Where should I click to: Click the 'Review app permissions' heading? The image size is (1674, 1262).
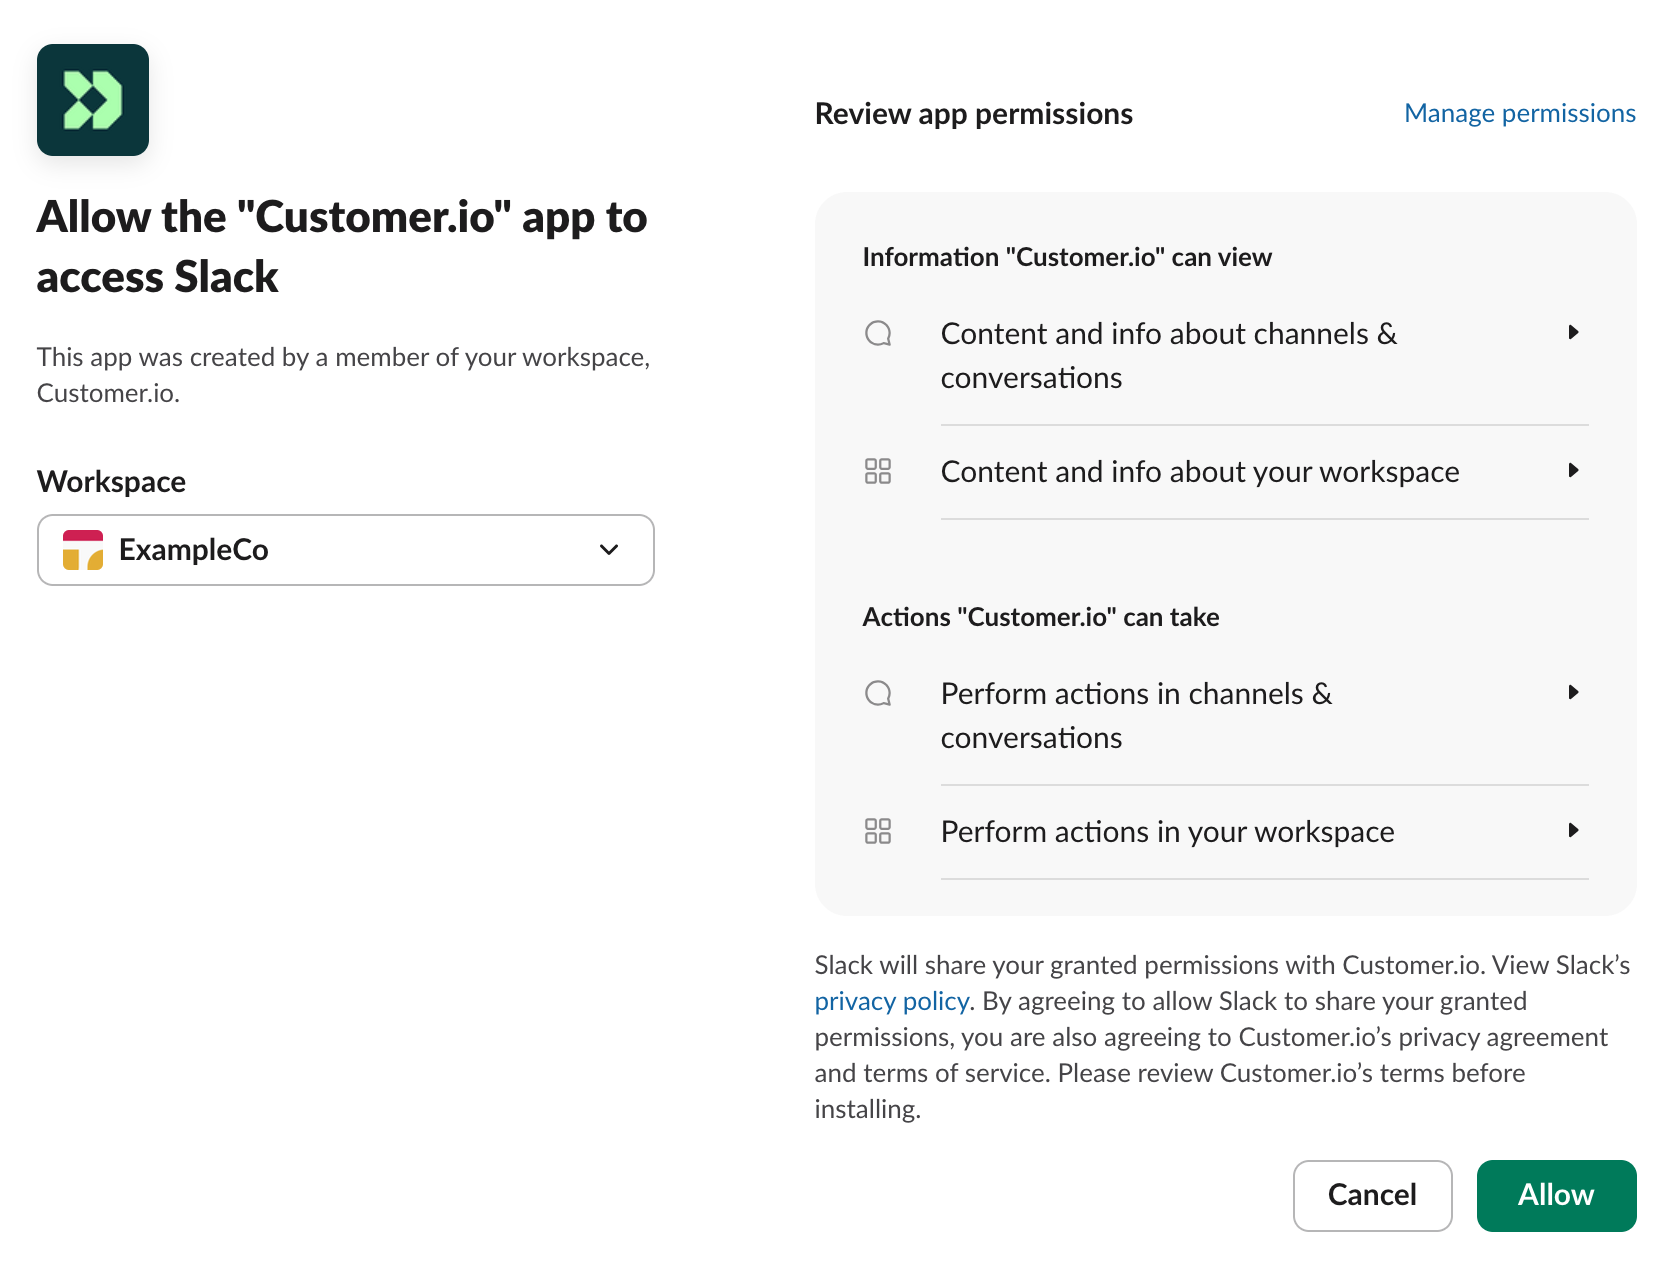pos(974,114)
